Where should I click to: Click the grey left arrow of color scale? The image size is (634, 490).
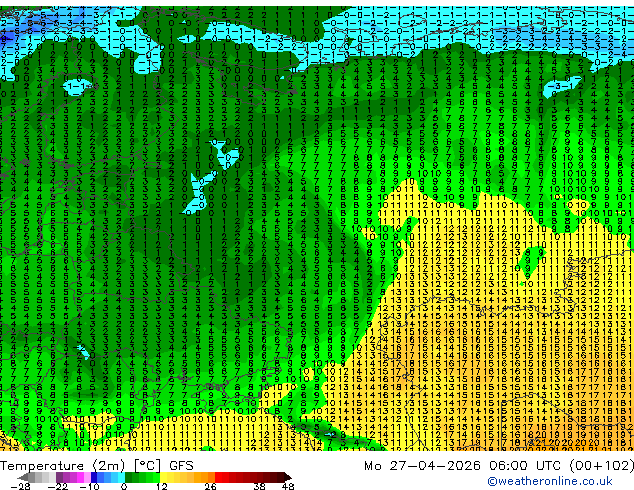(22, 477)
